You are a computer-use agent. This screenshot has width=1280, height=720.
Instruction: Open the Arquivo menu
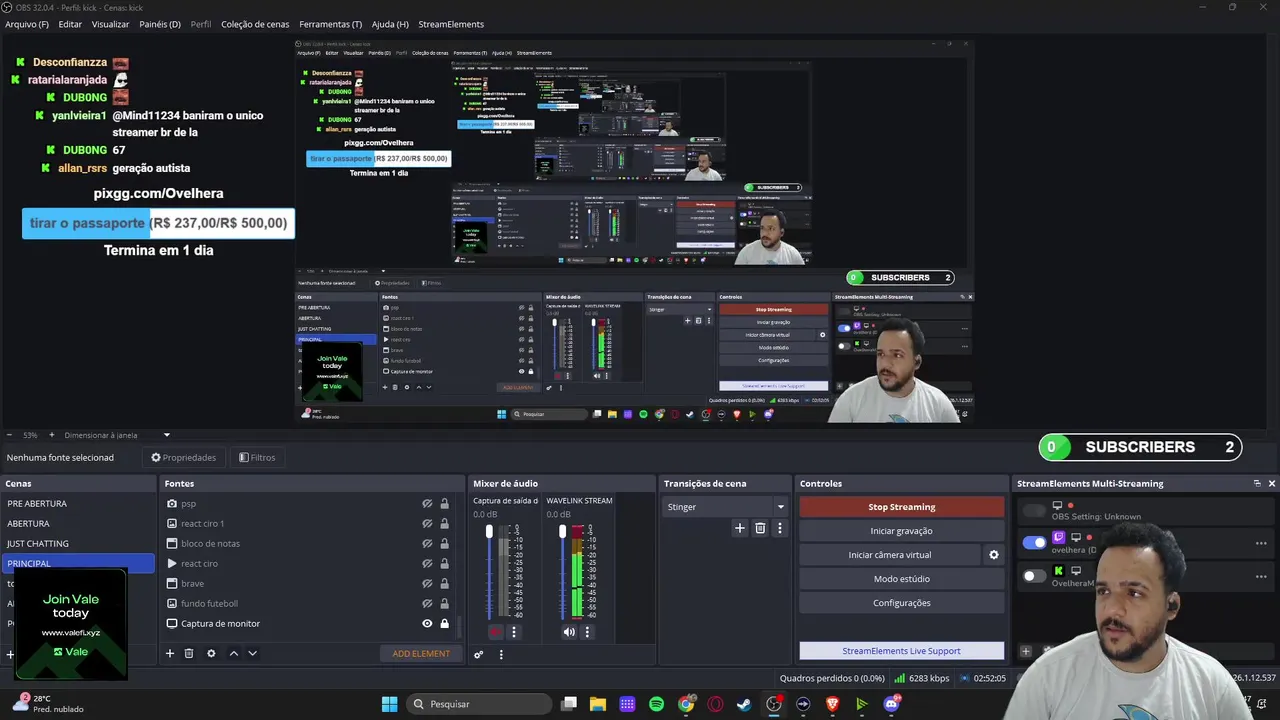[x=27, y=24]
